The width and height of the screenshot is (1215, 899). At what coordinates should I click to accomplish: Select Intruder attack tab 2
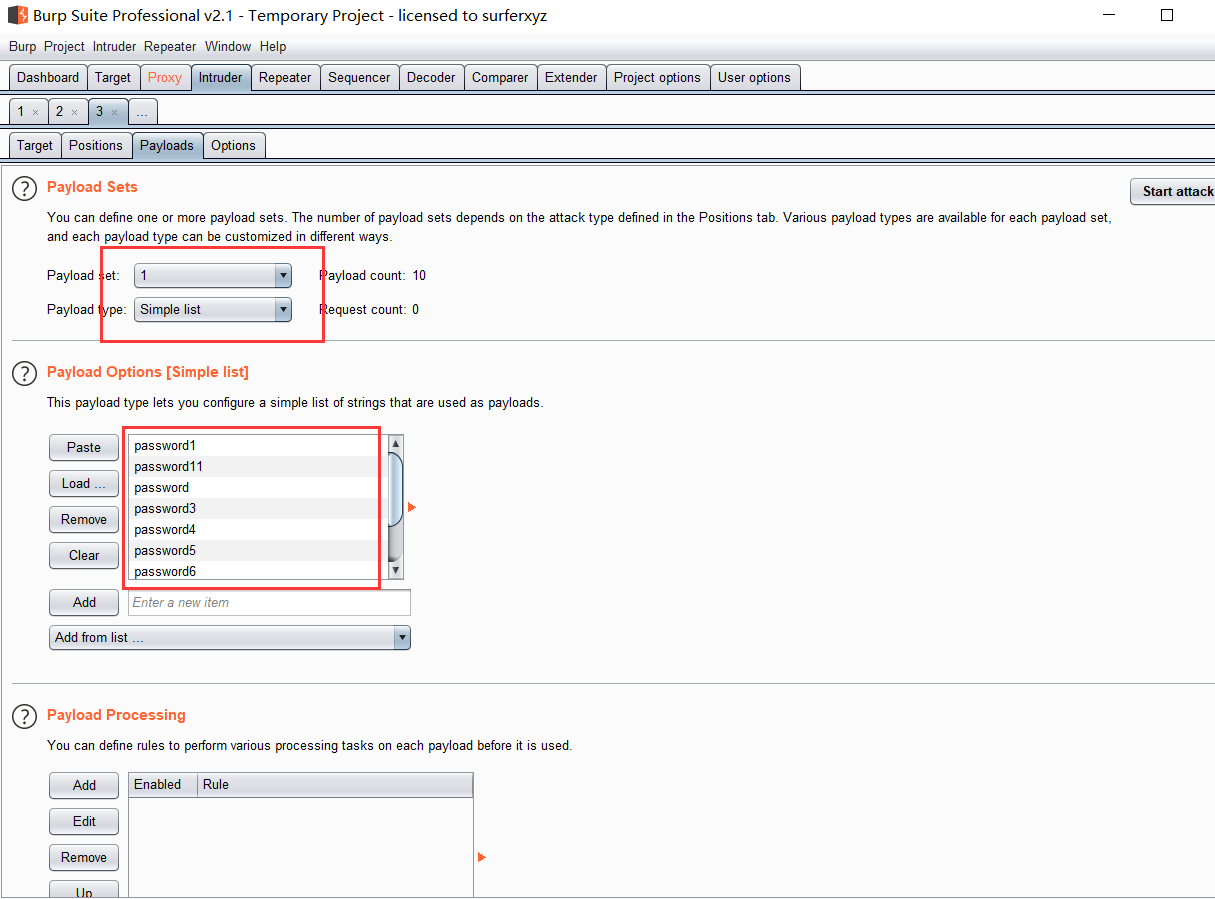coord(59,112)
